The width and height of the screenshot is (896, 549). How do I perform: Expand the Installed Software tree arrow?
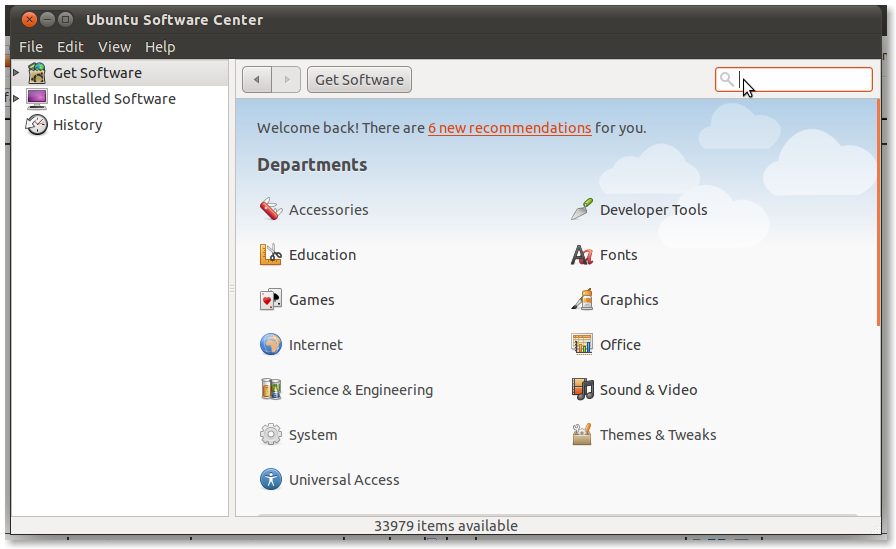[17, 98]
